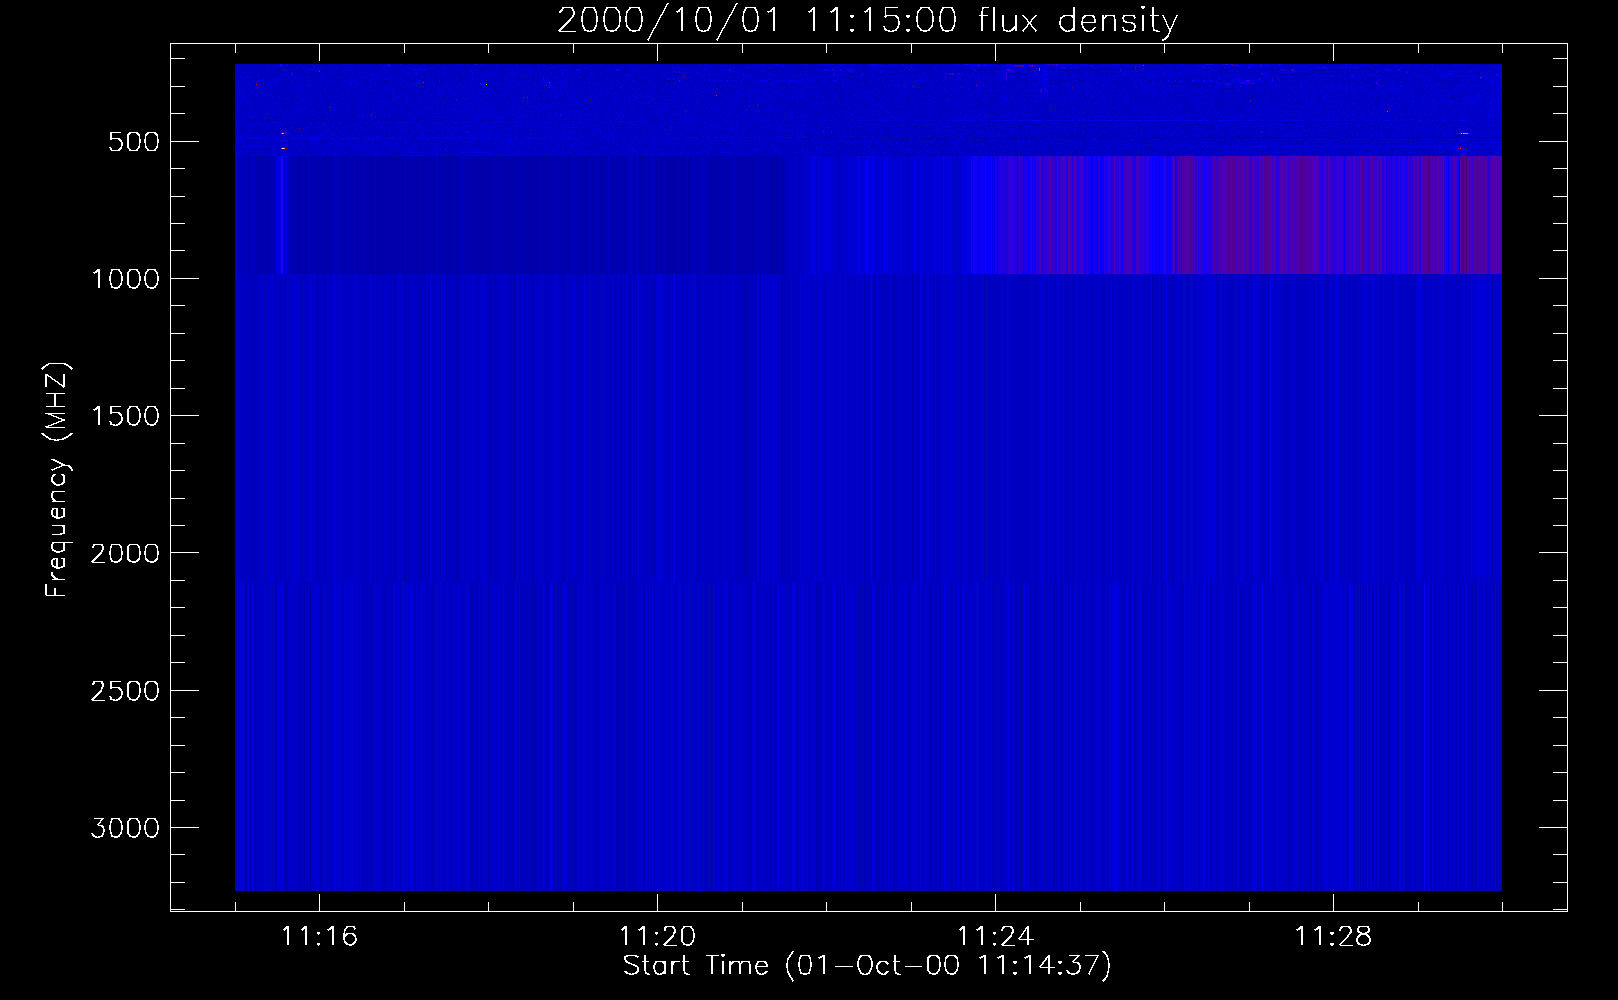This screenshot has width=1618, height=1000.
Task: Click the 11:16 time tick label
Action: coord(319,937)
